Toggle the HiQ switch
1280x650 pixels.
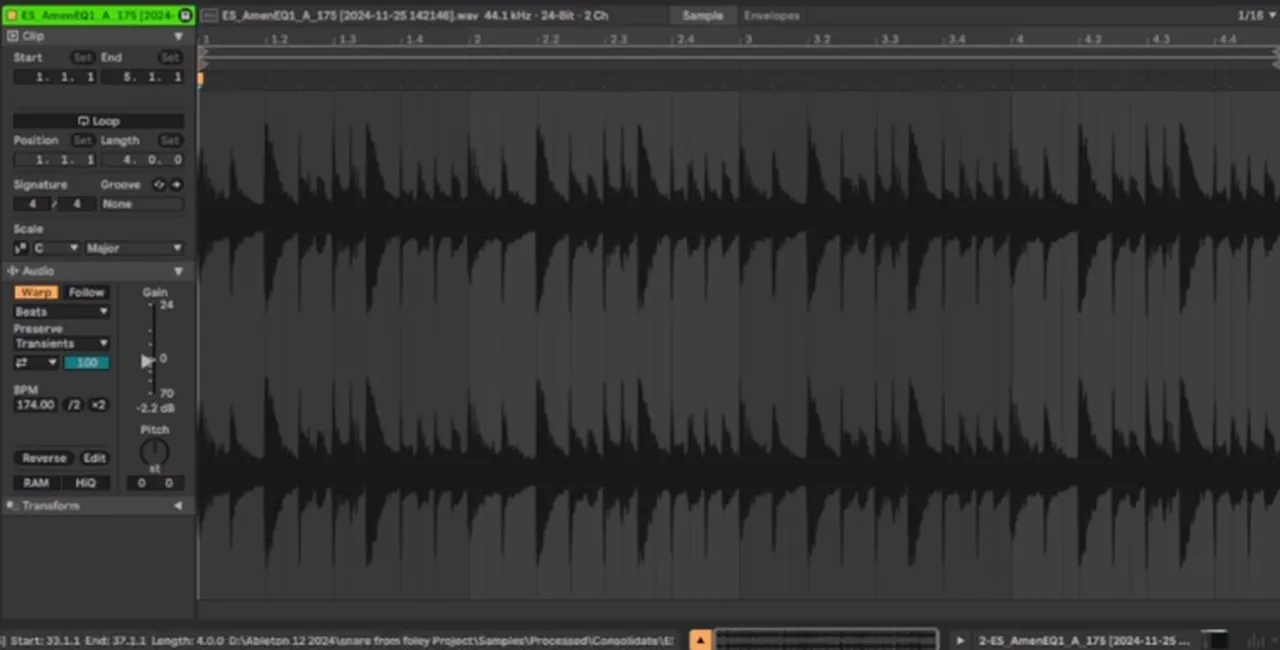point(86,483)
